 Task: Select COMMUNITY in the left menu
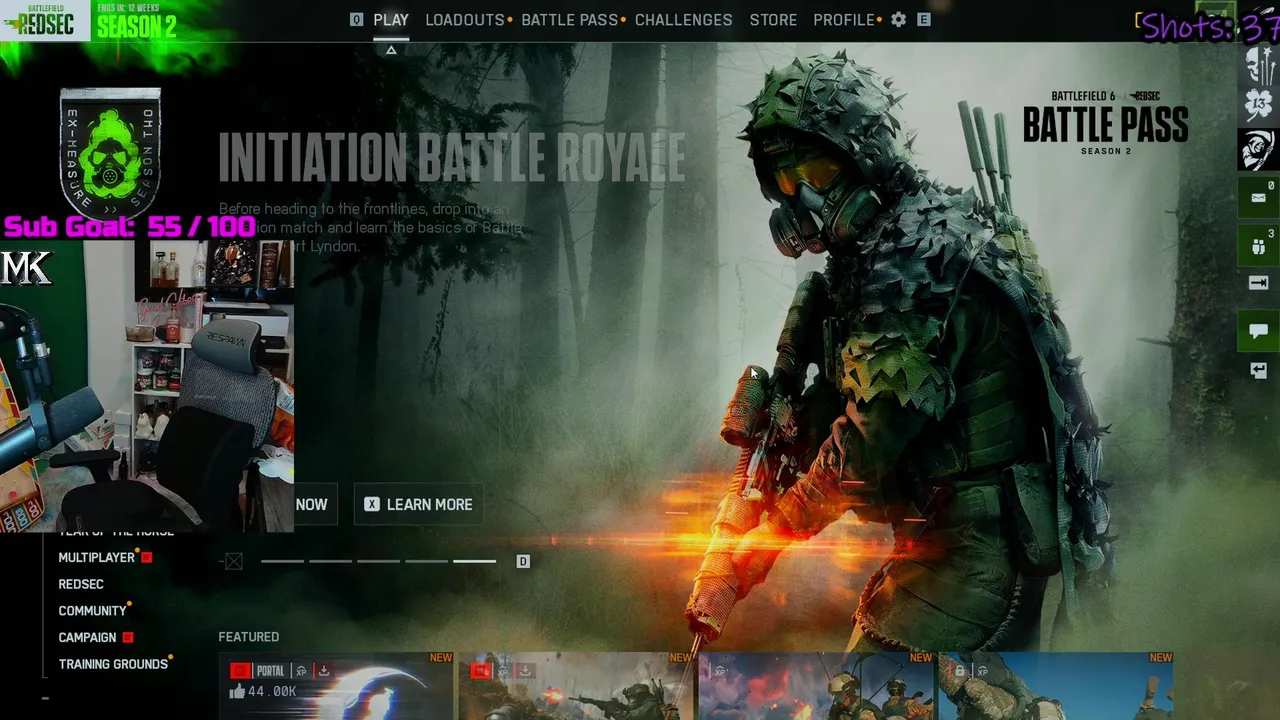click(92, 611)
